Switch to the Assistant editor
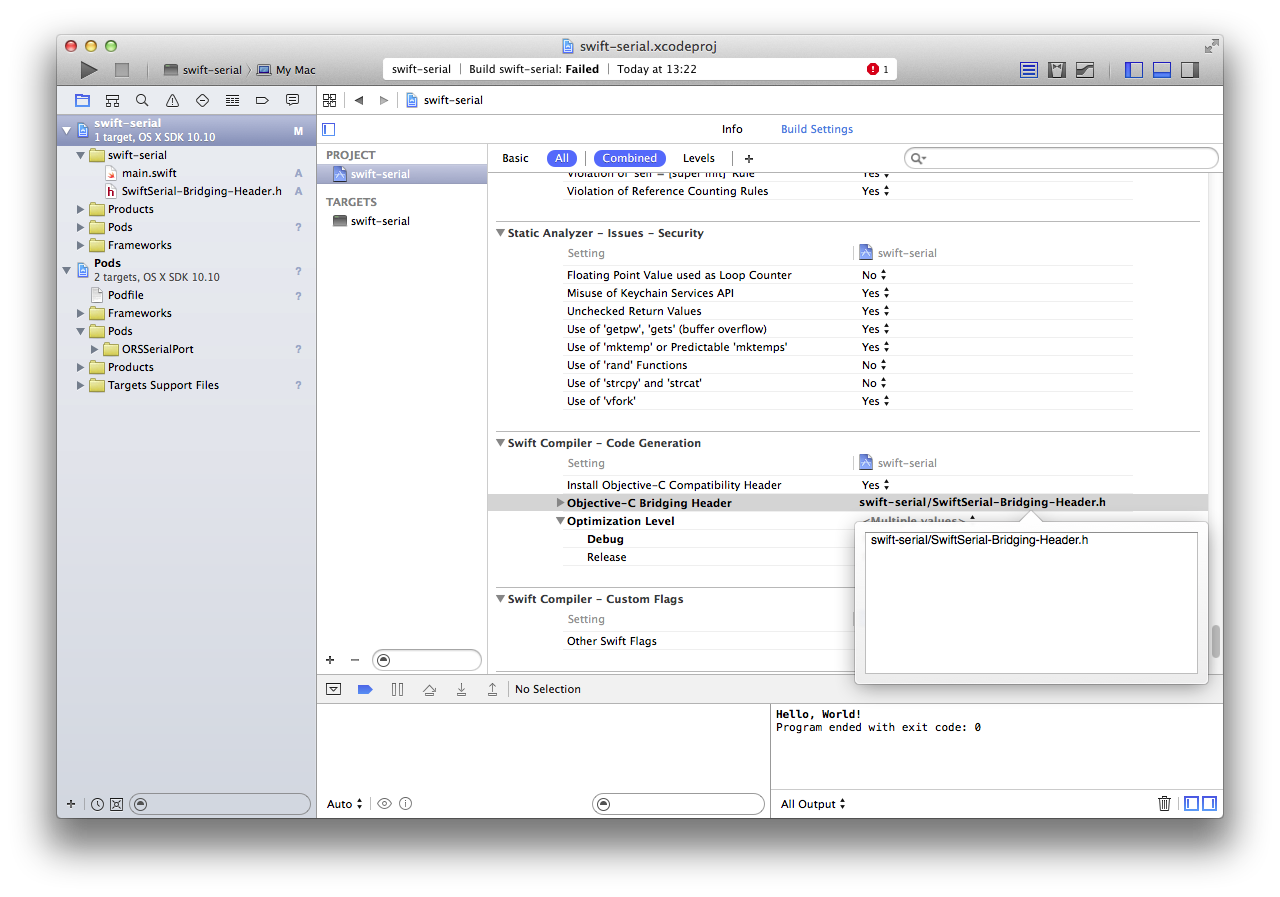The height and width of the screenshot is (897, 1280). (x=1057, y=70)
